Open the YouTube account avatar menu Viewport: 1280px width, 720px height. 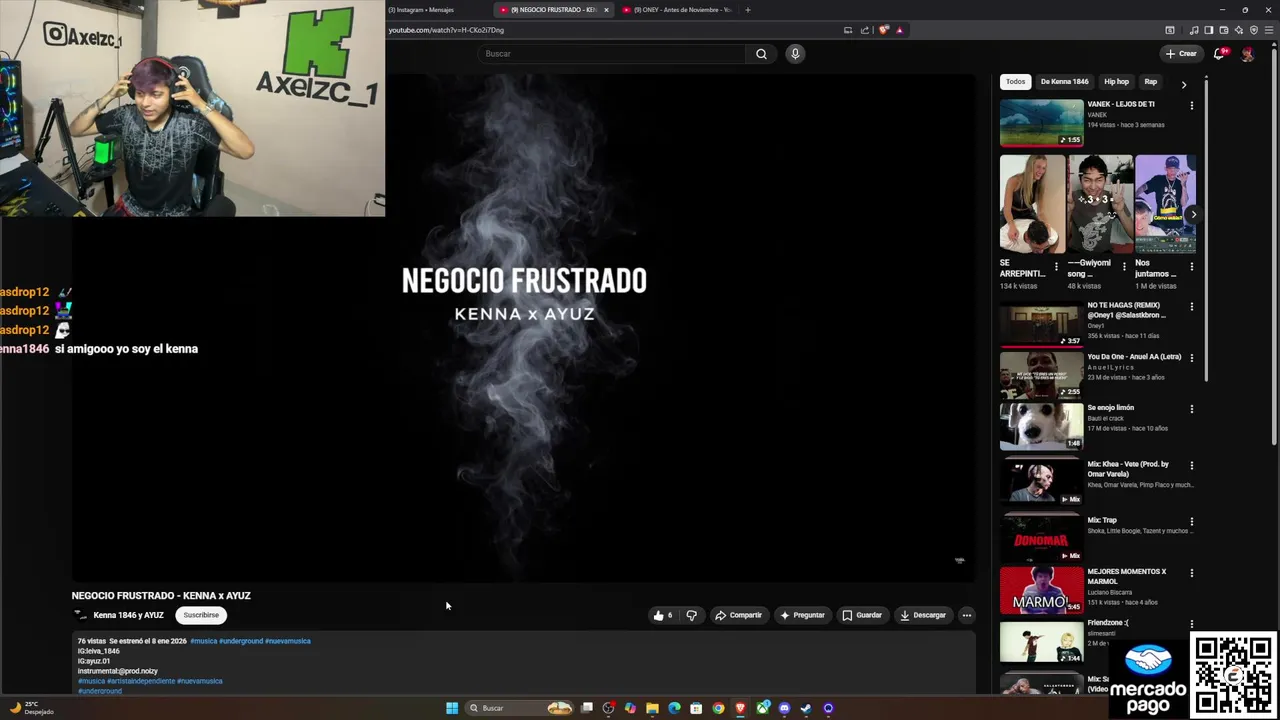point(1247,54)
